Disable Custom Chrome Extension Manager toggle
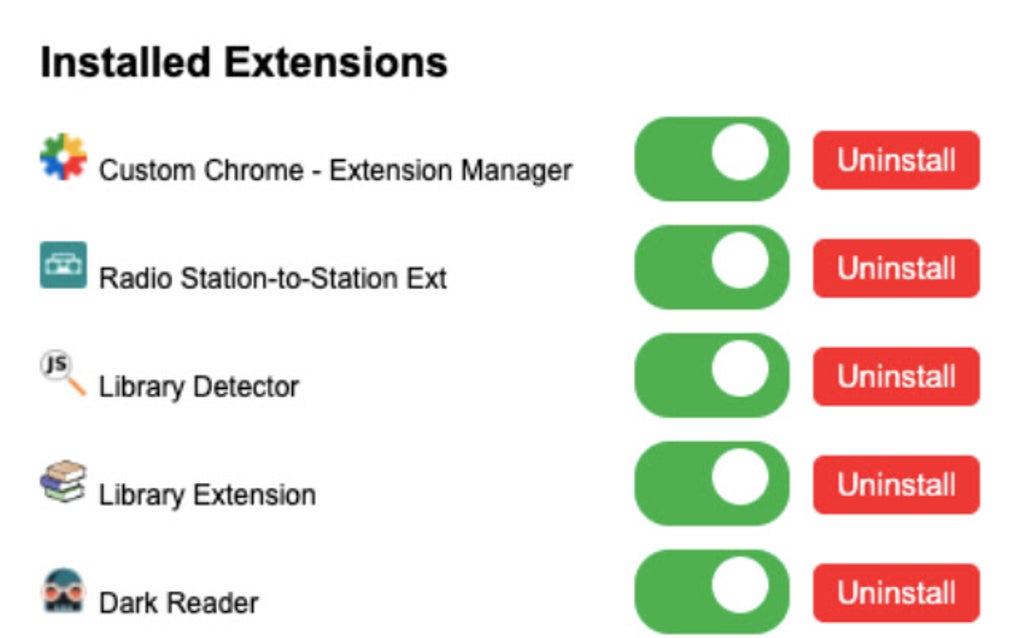 711,159
